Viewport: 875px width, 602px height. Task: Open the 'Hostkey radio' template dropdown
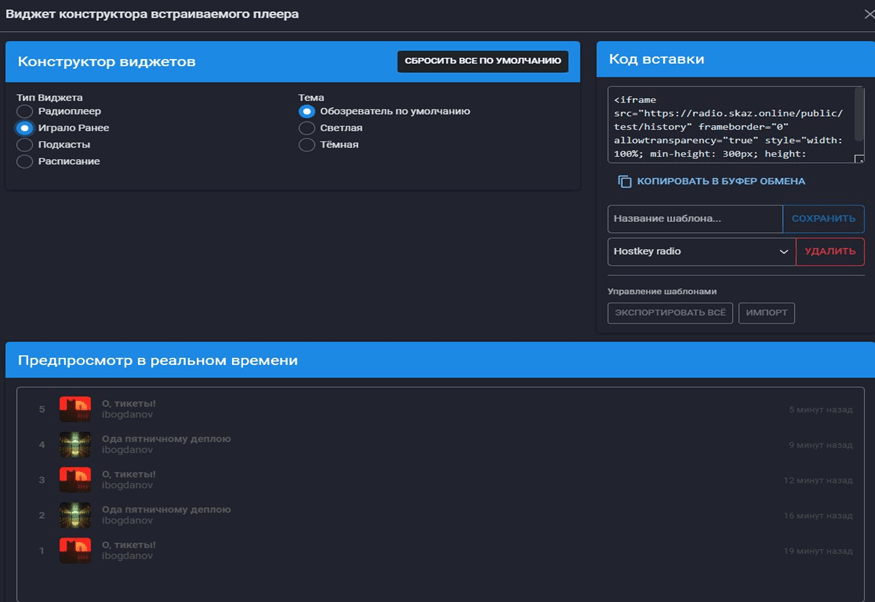[x=701, y=252]
